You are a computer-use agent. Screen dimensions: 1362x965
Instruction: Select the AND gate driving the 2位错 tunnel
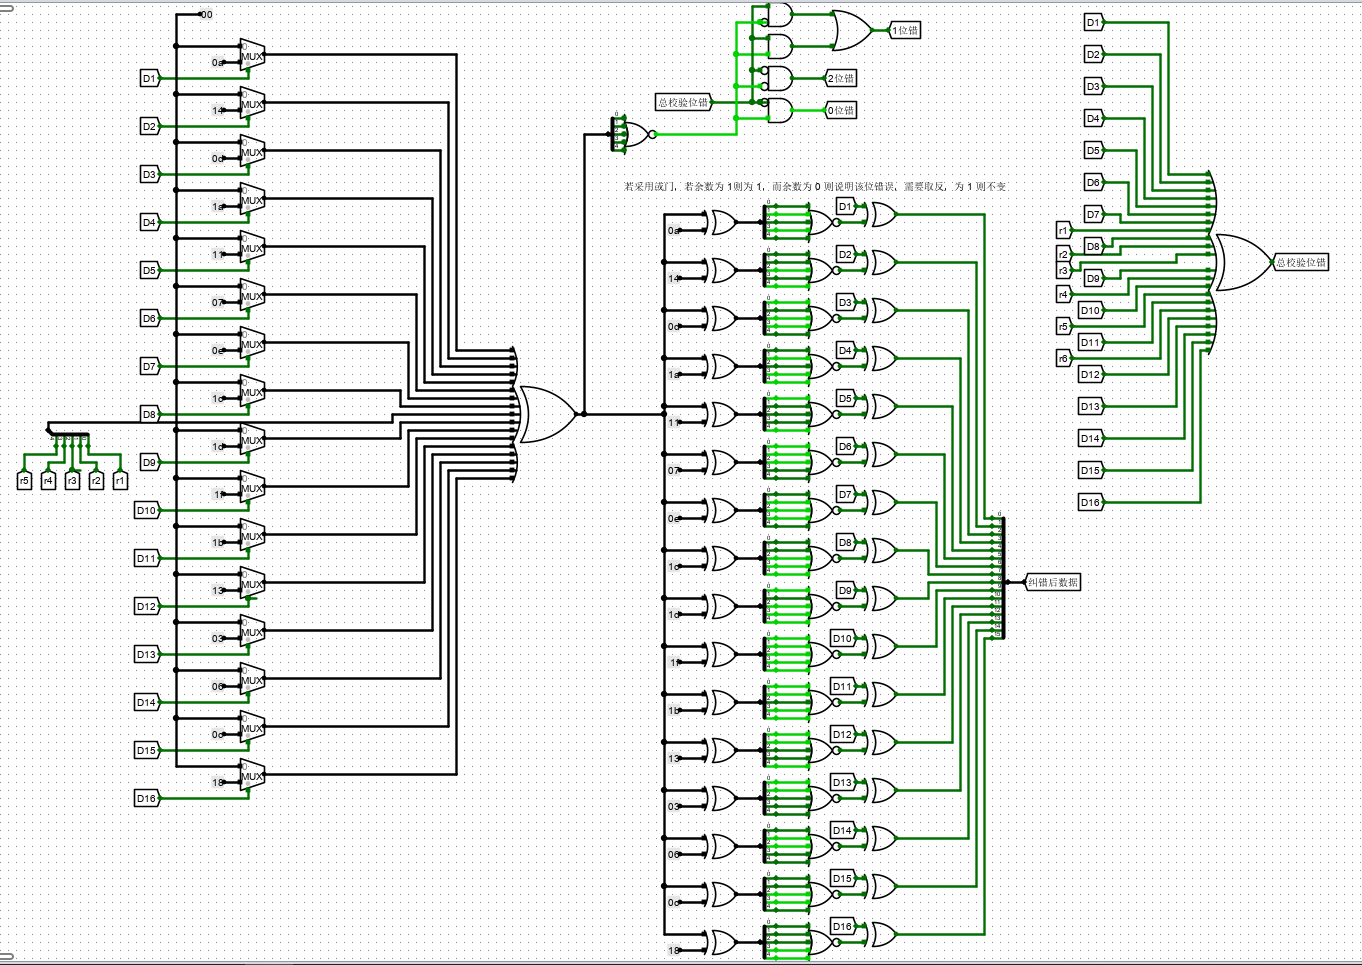777,78
